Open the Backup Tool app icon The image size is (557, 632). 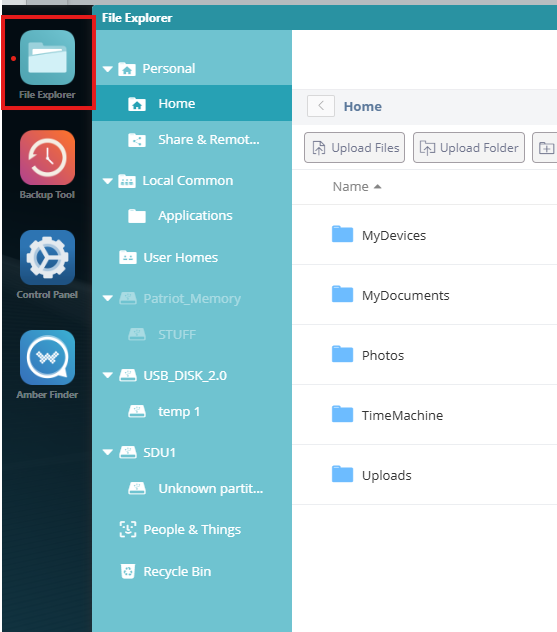[x=47, y=158]
